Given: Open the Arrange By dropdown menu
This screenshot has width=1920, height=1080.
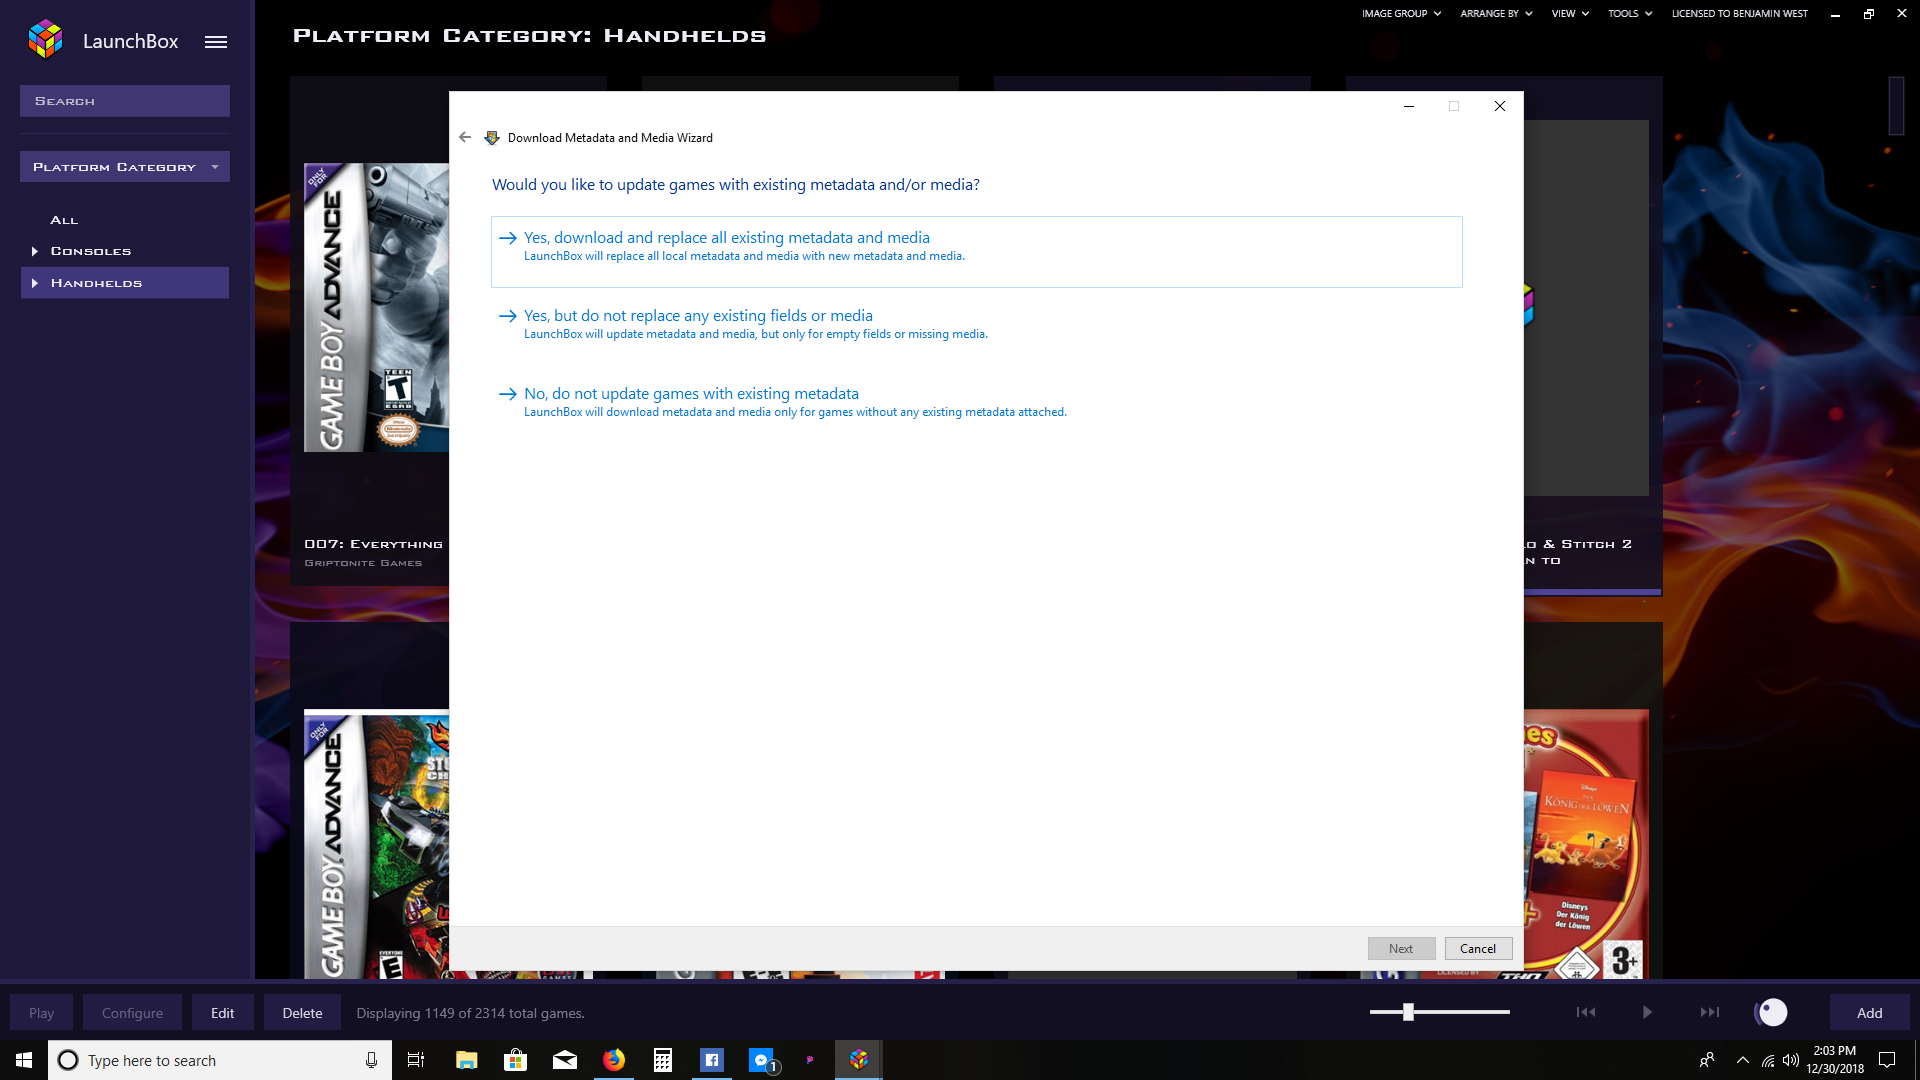Looking at the screenshot, I should 1496,13.
